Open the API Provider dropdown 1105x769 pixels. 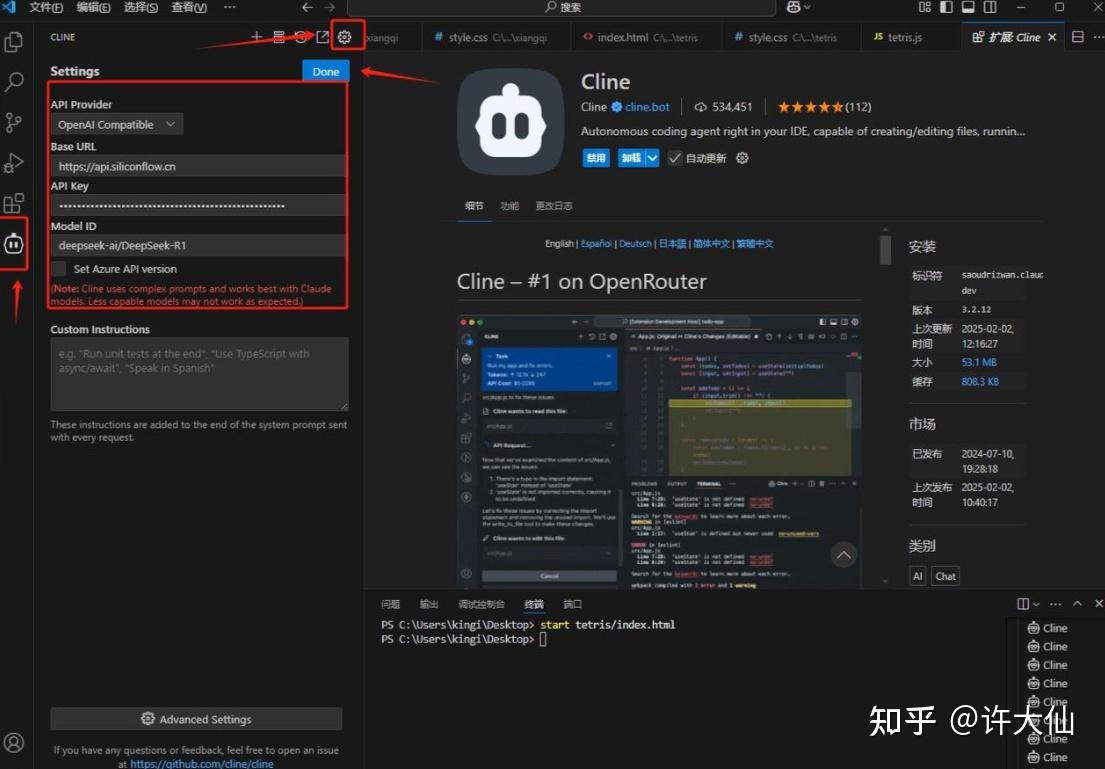(116, 123)
